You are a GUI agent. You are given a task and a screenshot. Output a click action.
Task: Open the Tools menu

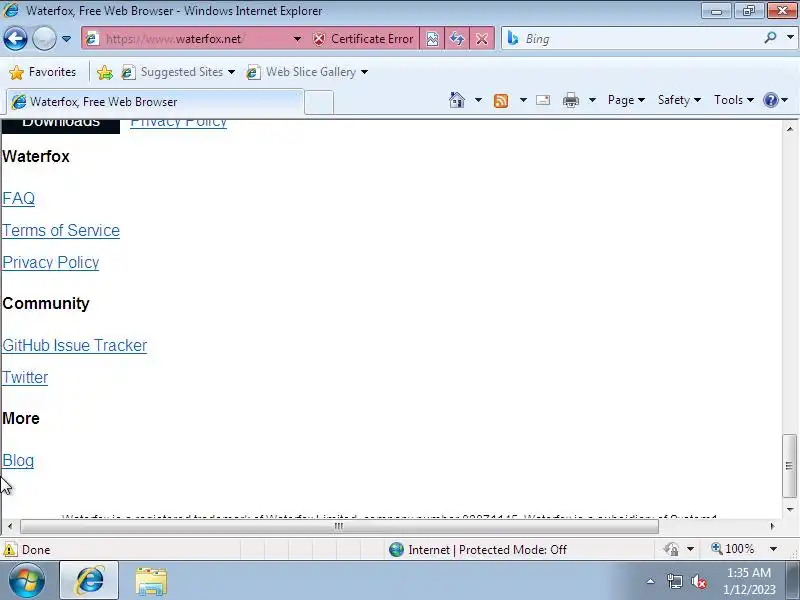[734, 100]
